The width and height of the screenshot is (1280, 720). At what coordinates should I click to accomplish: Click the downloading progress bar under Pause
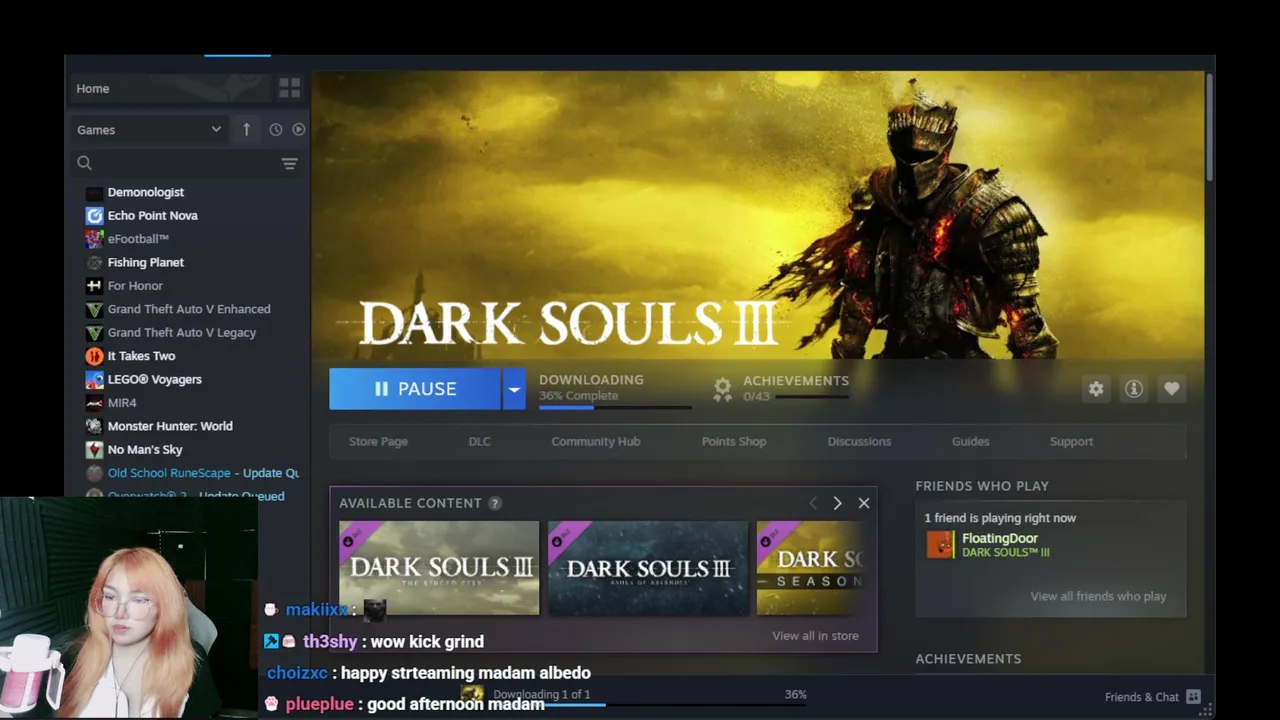(614, 407)
